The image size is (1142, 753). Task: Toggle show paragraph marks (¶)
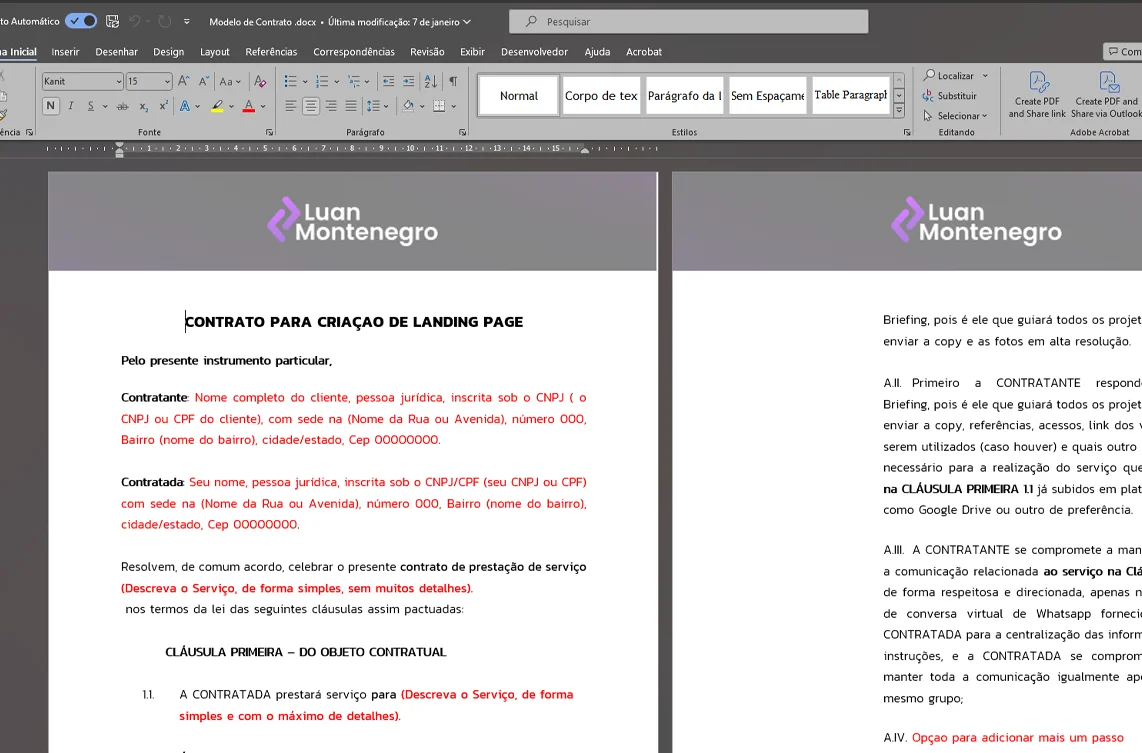(453, 81)
